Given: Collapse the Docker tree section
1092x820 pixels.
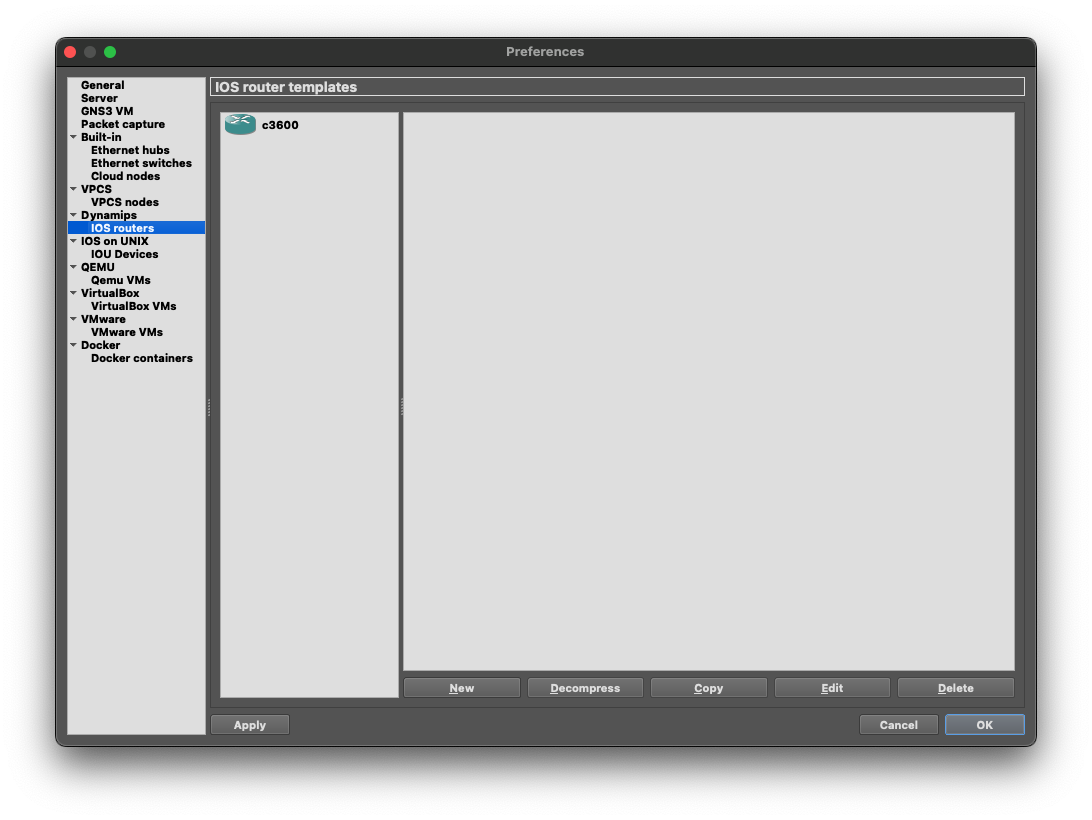Looking at the screenshot, I should tap(74, 345).
